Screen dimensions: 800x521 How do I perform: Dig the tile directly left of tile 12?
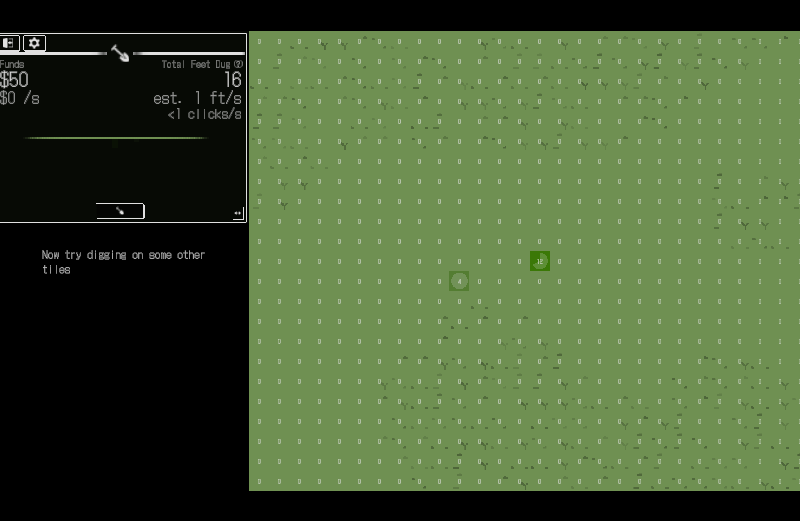point(520,261)
